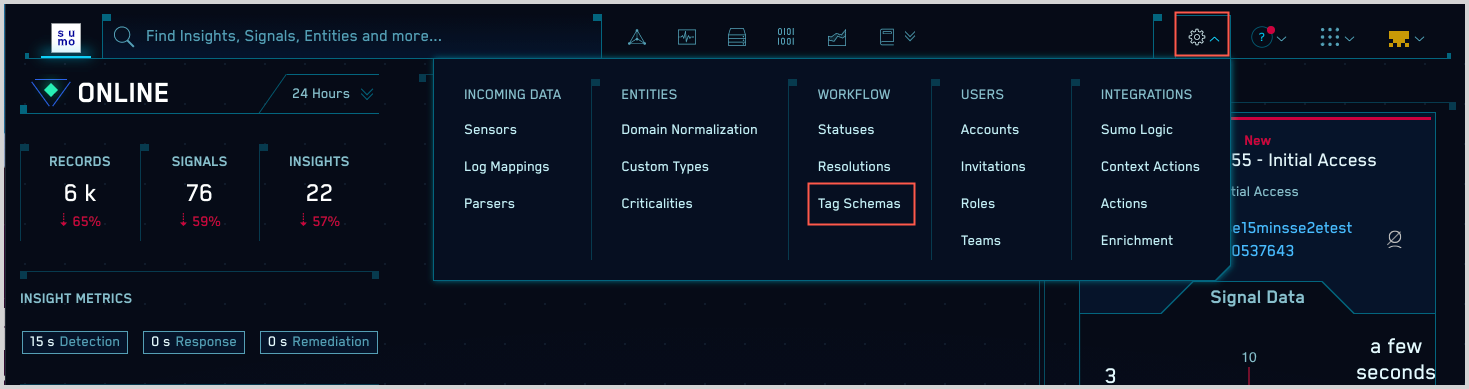Click the search magnifier icon
This screenshot has width=1469, height=389.
click(124, 37)
